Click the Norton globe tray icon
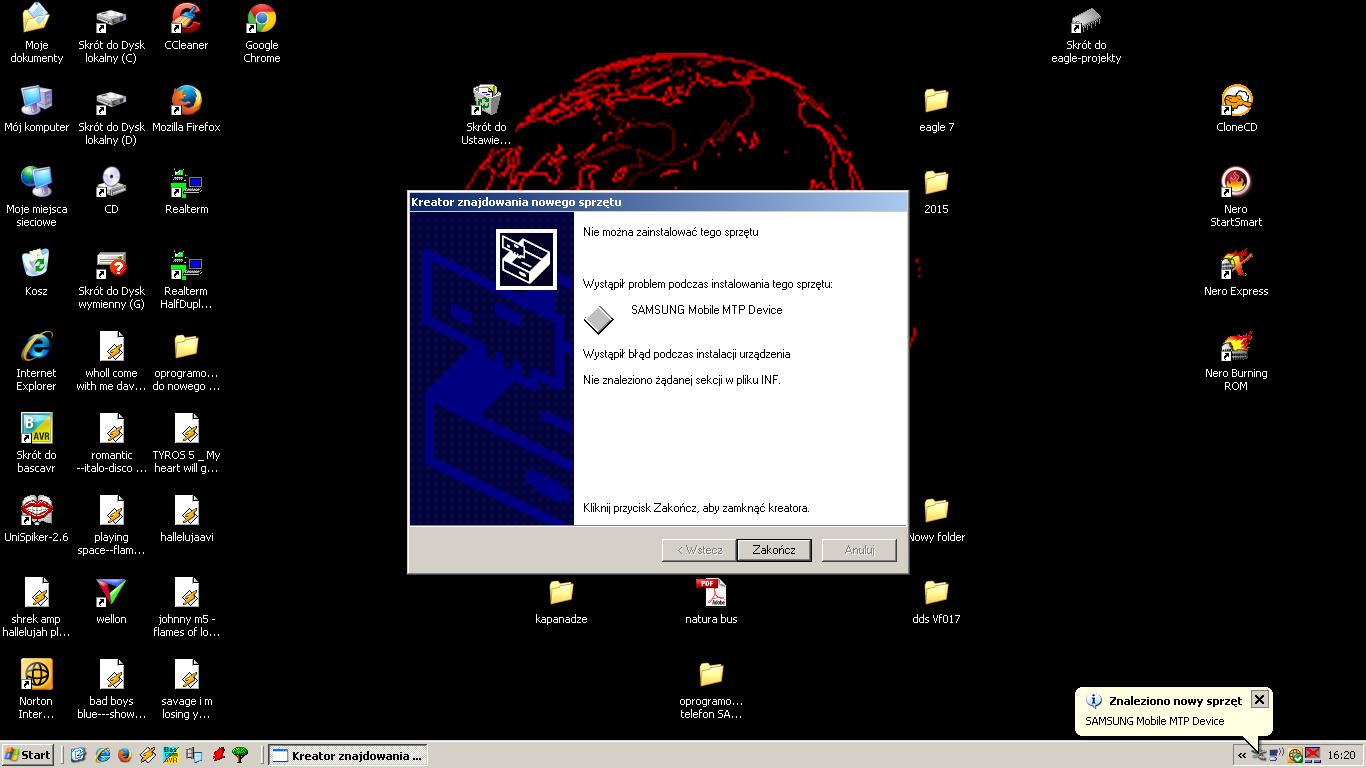Screen dimensions: 1366x768 pyautogui.click(x=1295, y=755)
